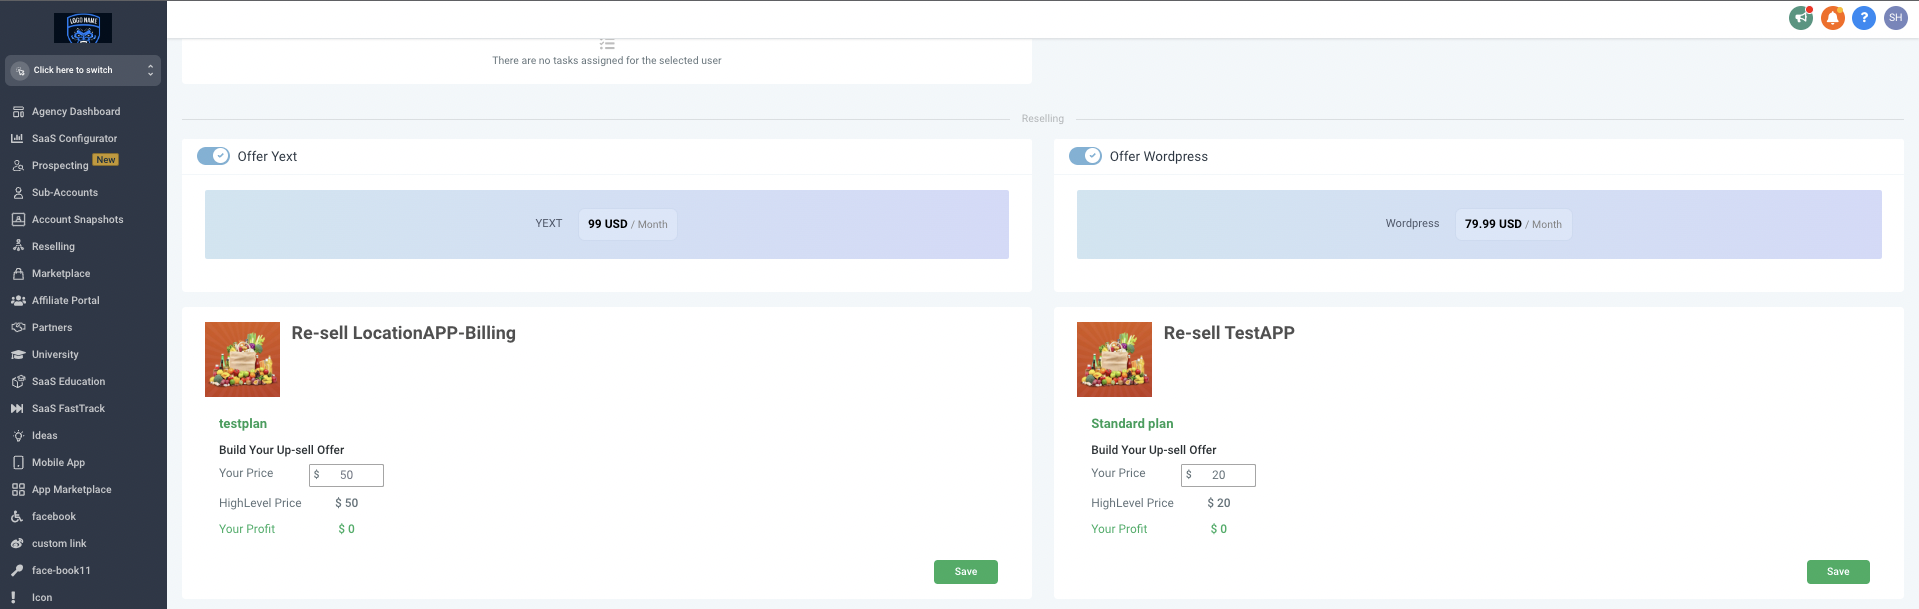Go to the Prospecting menu item
This screenshot has width=1919, height=609.
coord(60,166)
